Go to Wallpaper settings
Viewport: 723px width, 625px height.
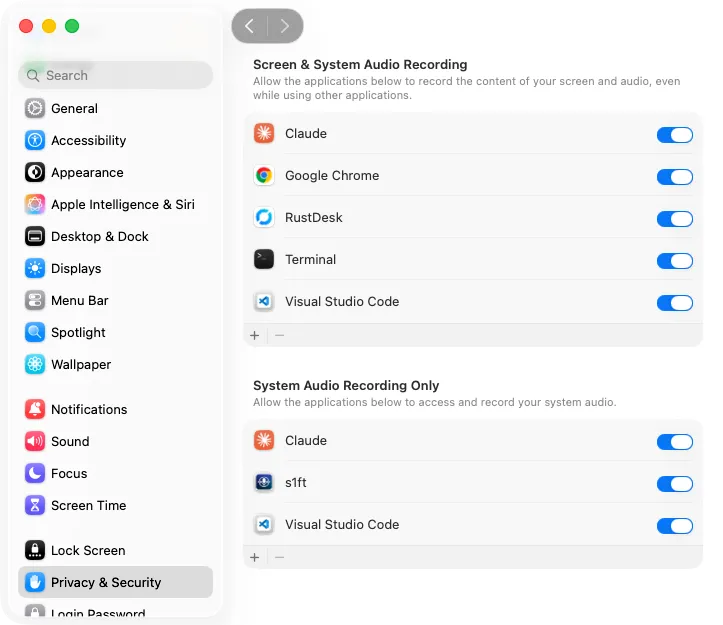tap(115, 364)
